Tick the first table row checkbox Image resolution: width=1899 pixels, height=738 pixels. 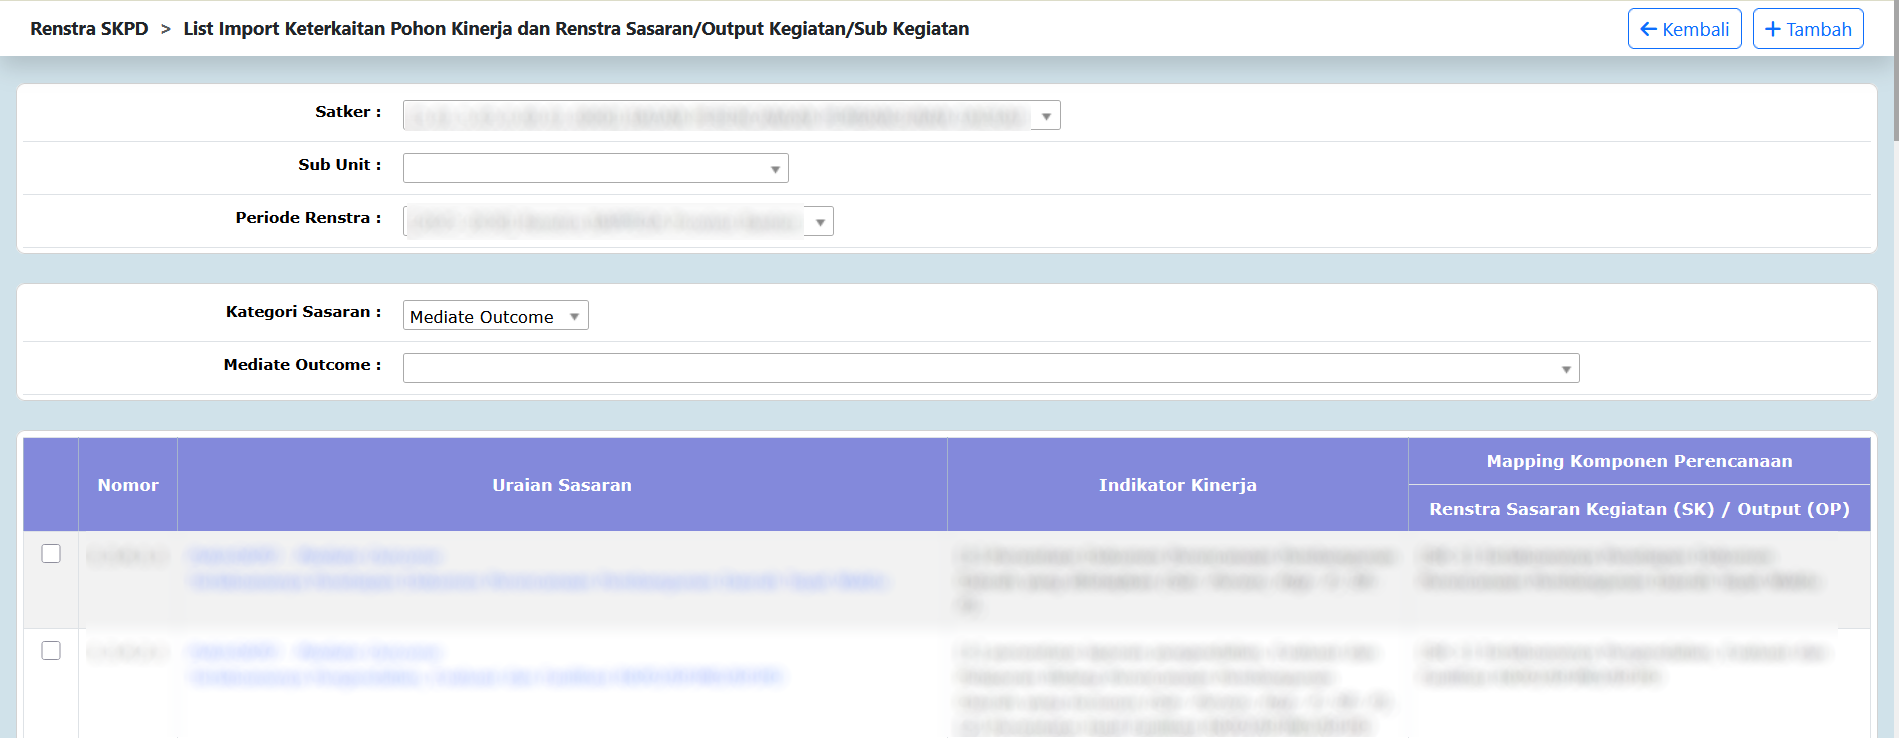click(x=51, y=554)
